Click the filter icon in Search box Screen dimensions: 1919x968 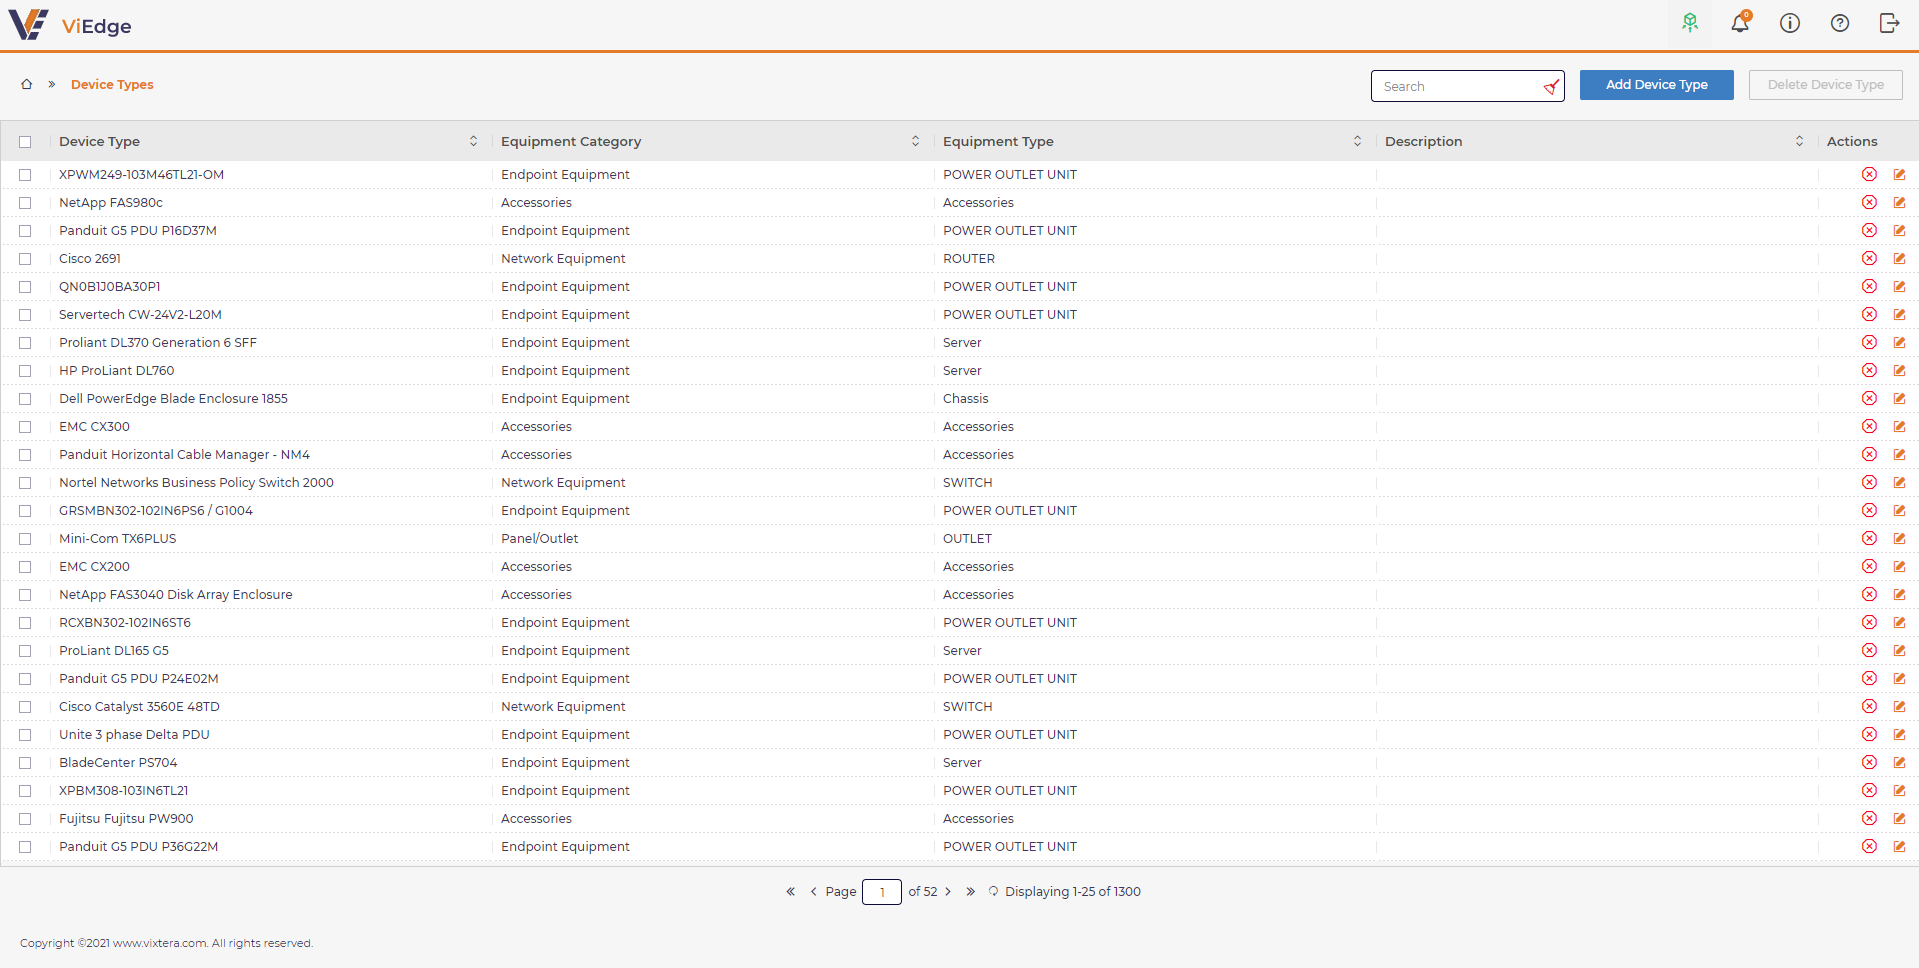(1551, 87)
